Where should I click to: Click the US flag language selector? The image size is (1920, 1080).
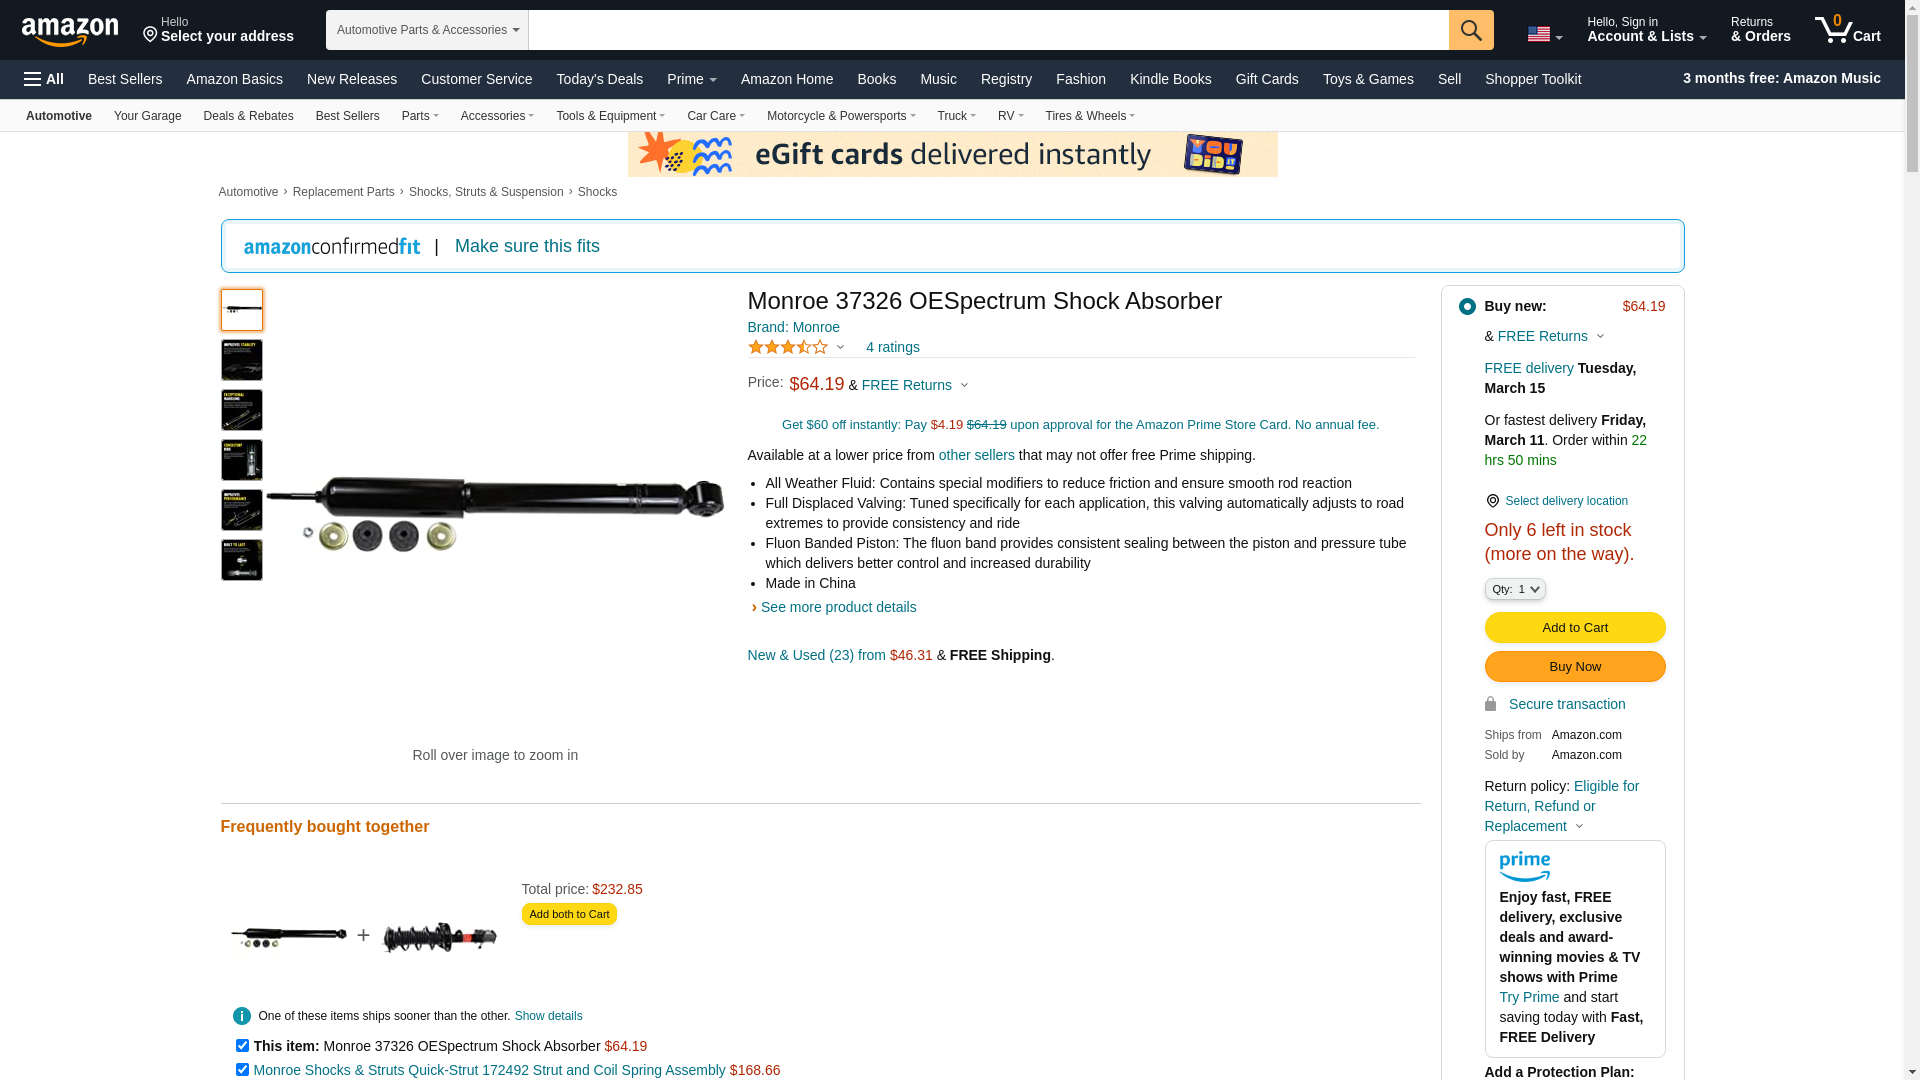pyautogui.click(x=1544, y=35)
